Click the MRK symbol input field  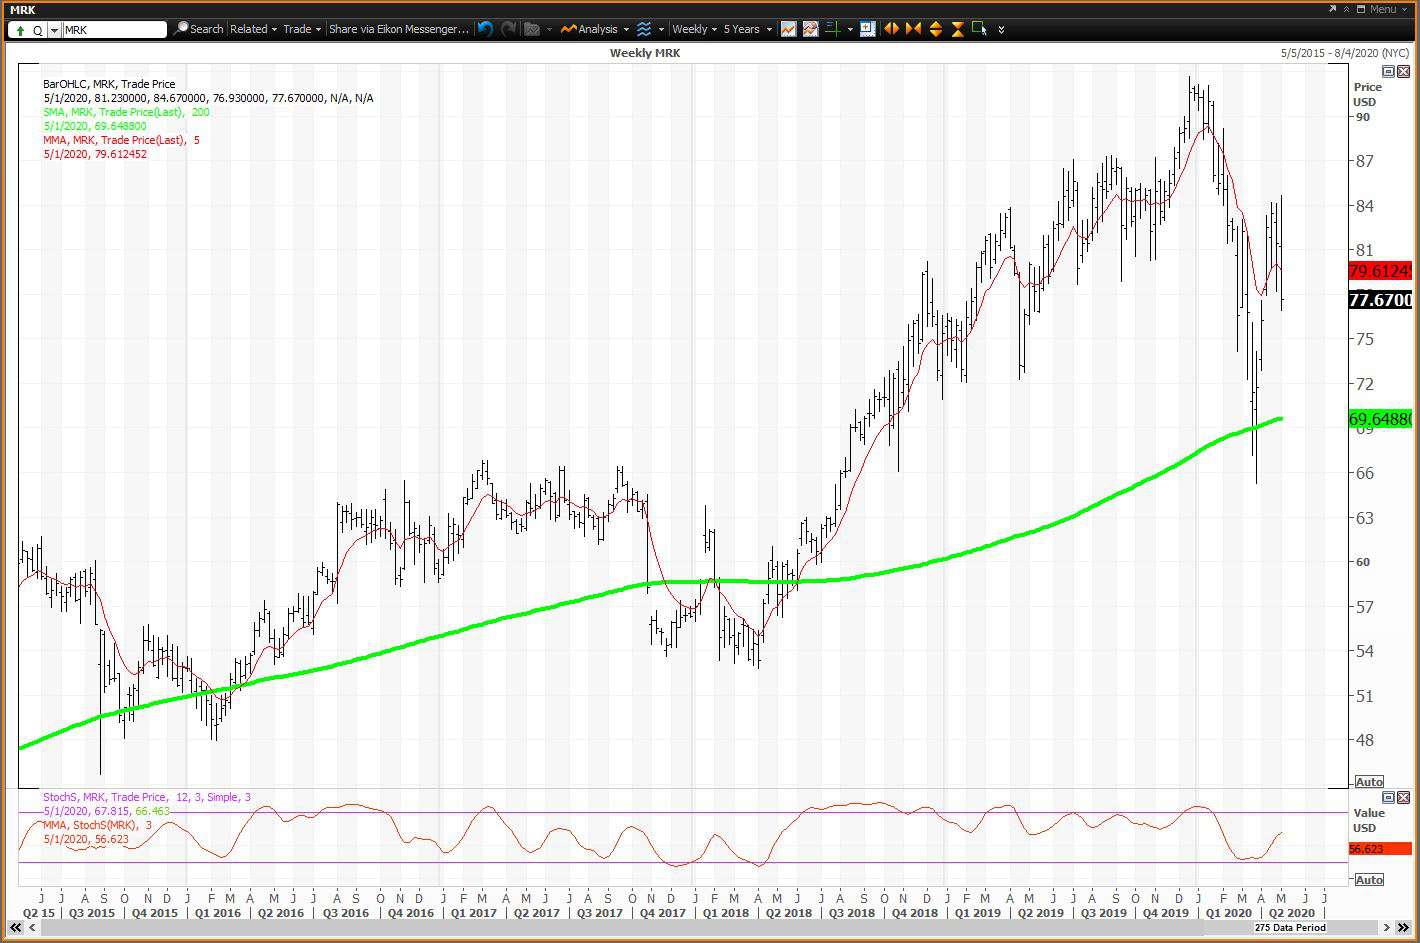click(x=114, y=30)
